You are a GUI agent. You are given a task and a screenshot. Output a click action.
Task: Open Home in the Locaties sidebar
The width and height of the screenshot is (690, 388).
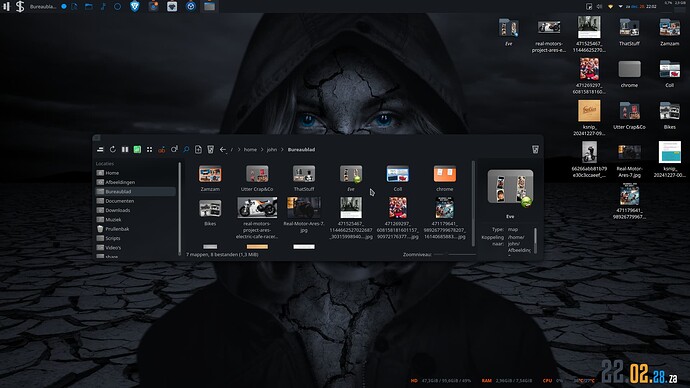136,173
